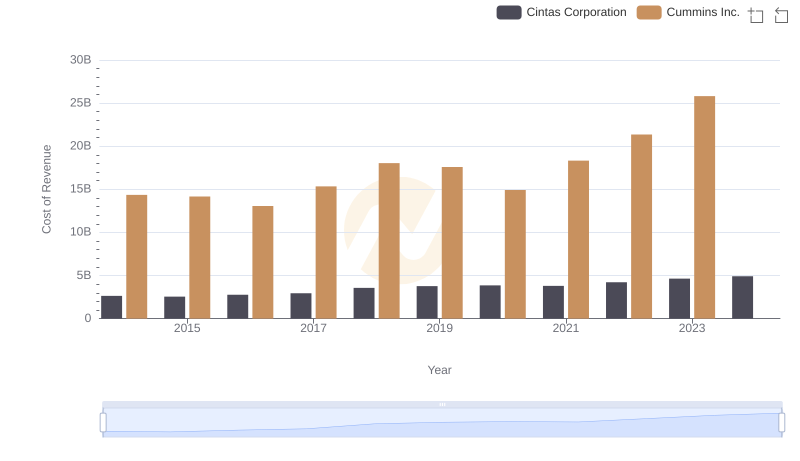
Task: Click the Cummins 2023 bar
Action: 704,207
